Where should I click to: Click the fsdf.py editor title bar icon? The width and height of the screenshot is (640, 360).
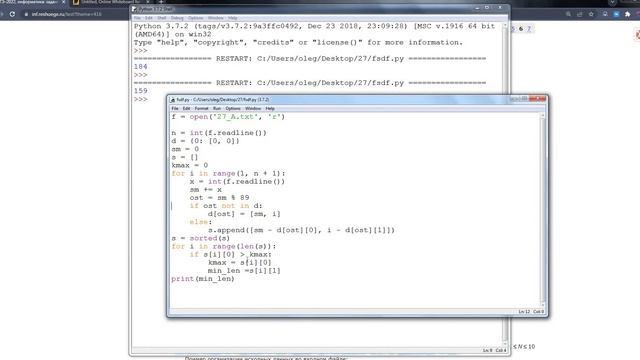point(173,100)
